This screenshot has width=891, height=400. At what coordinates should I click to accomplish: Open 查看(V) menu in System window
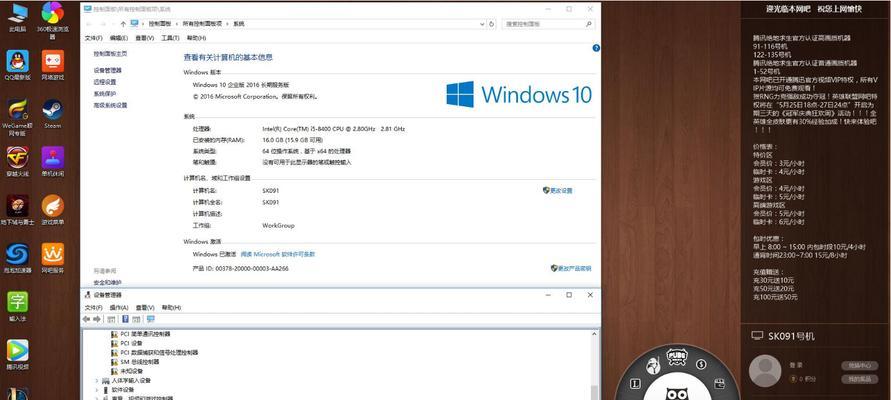point(144,38)
